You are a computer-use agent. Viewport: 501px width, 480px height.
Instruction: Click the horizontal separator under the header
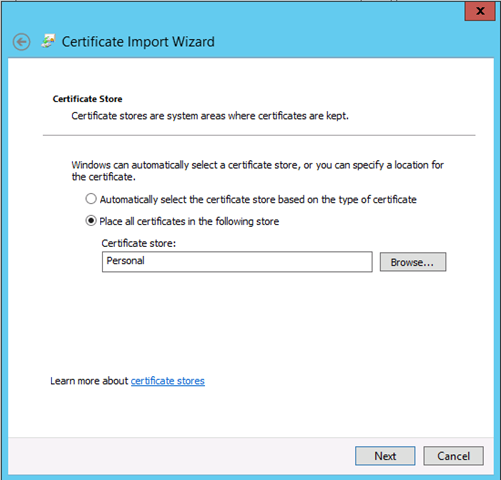(x=259, y=135)
